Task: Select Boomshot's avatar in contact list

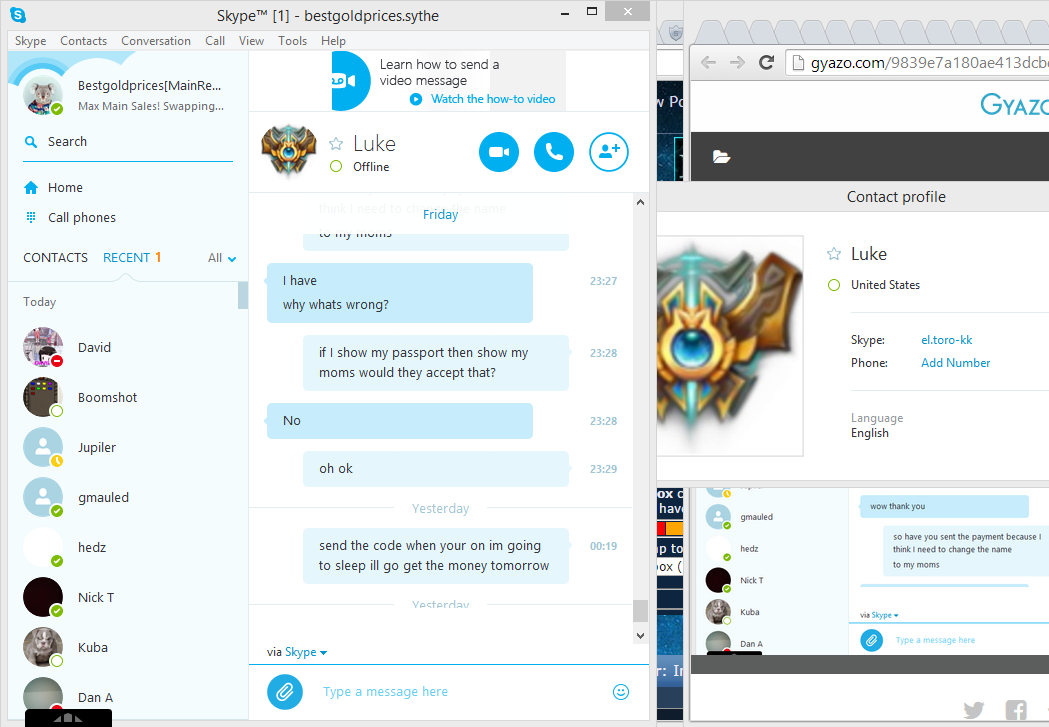Action: (x=43, y=397)
